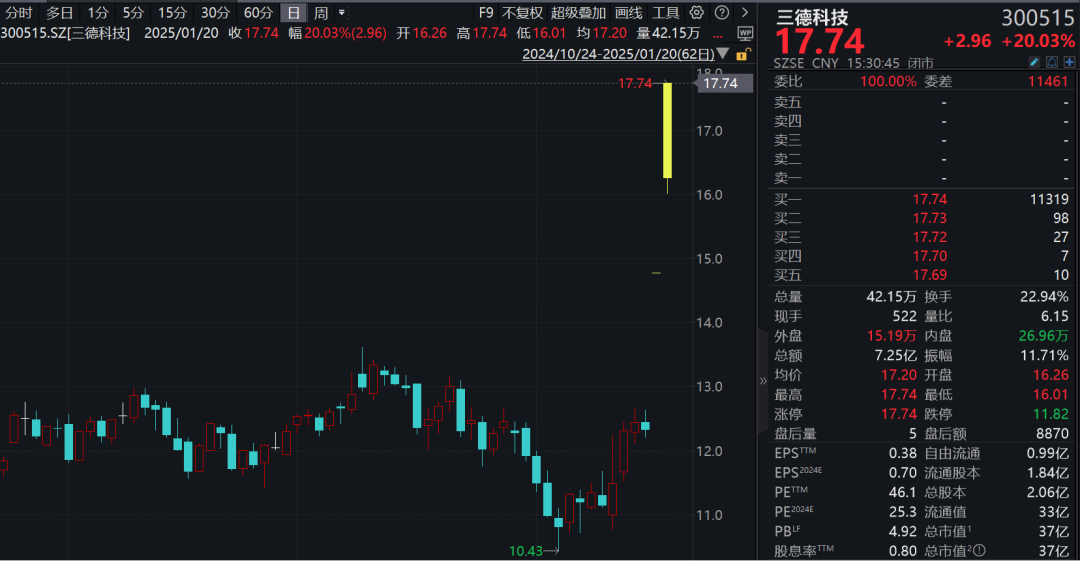Open 工具 tools menu

[666, 12]
